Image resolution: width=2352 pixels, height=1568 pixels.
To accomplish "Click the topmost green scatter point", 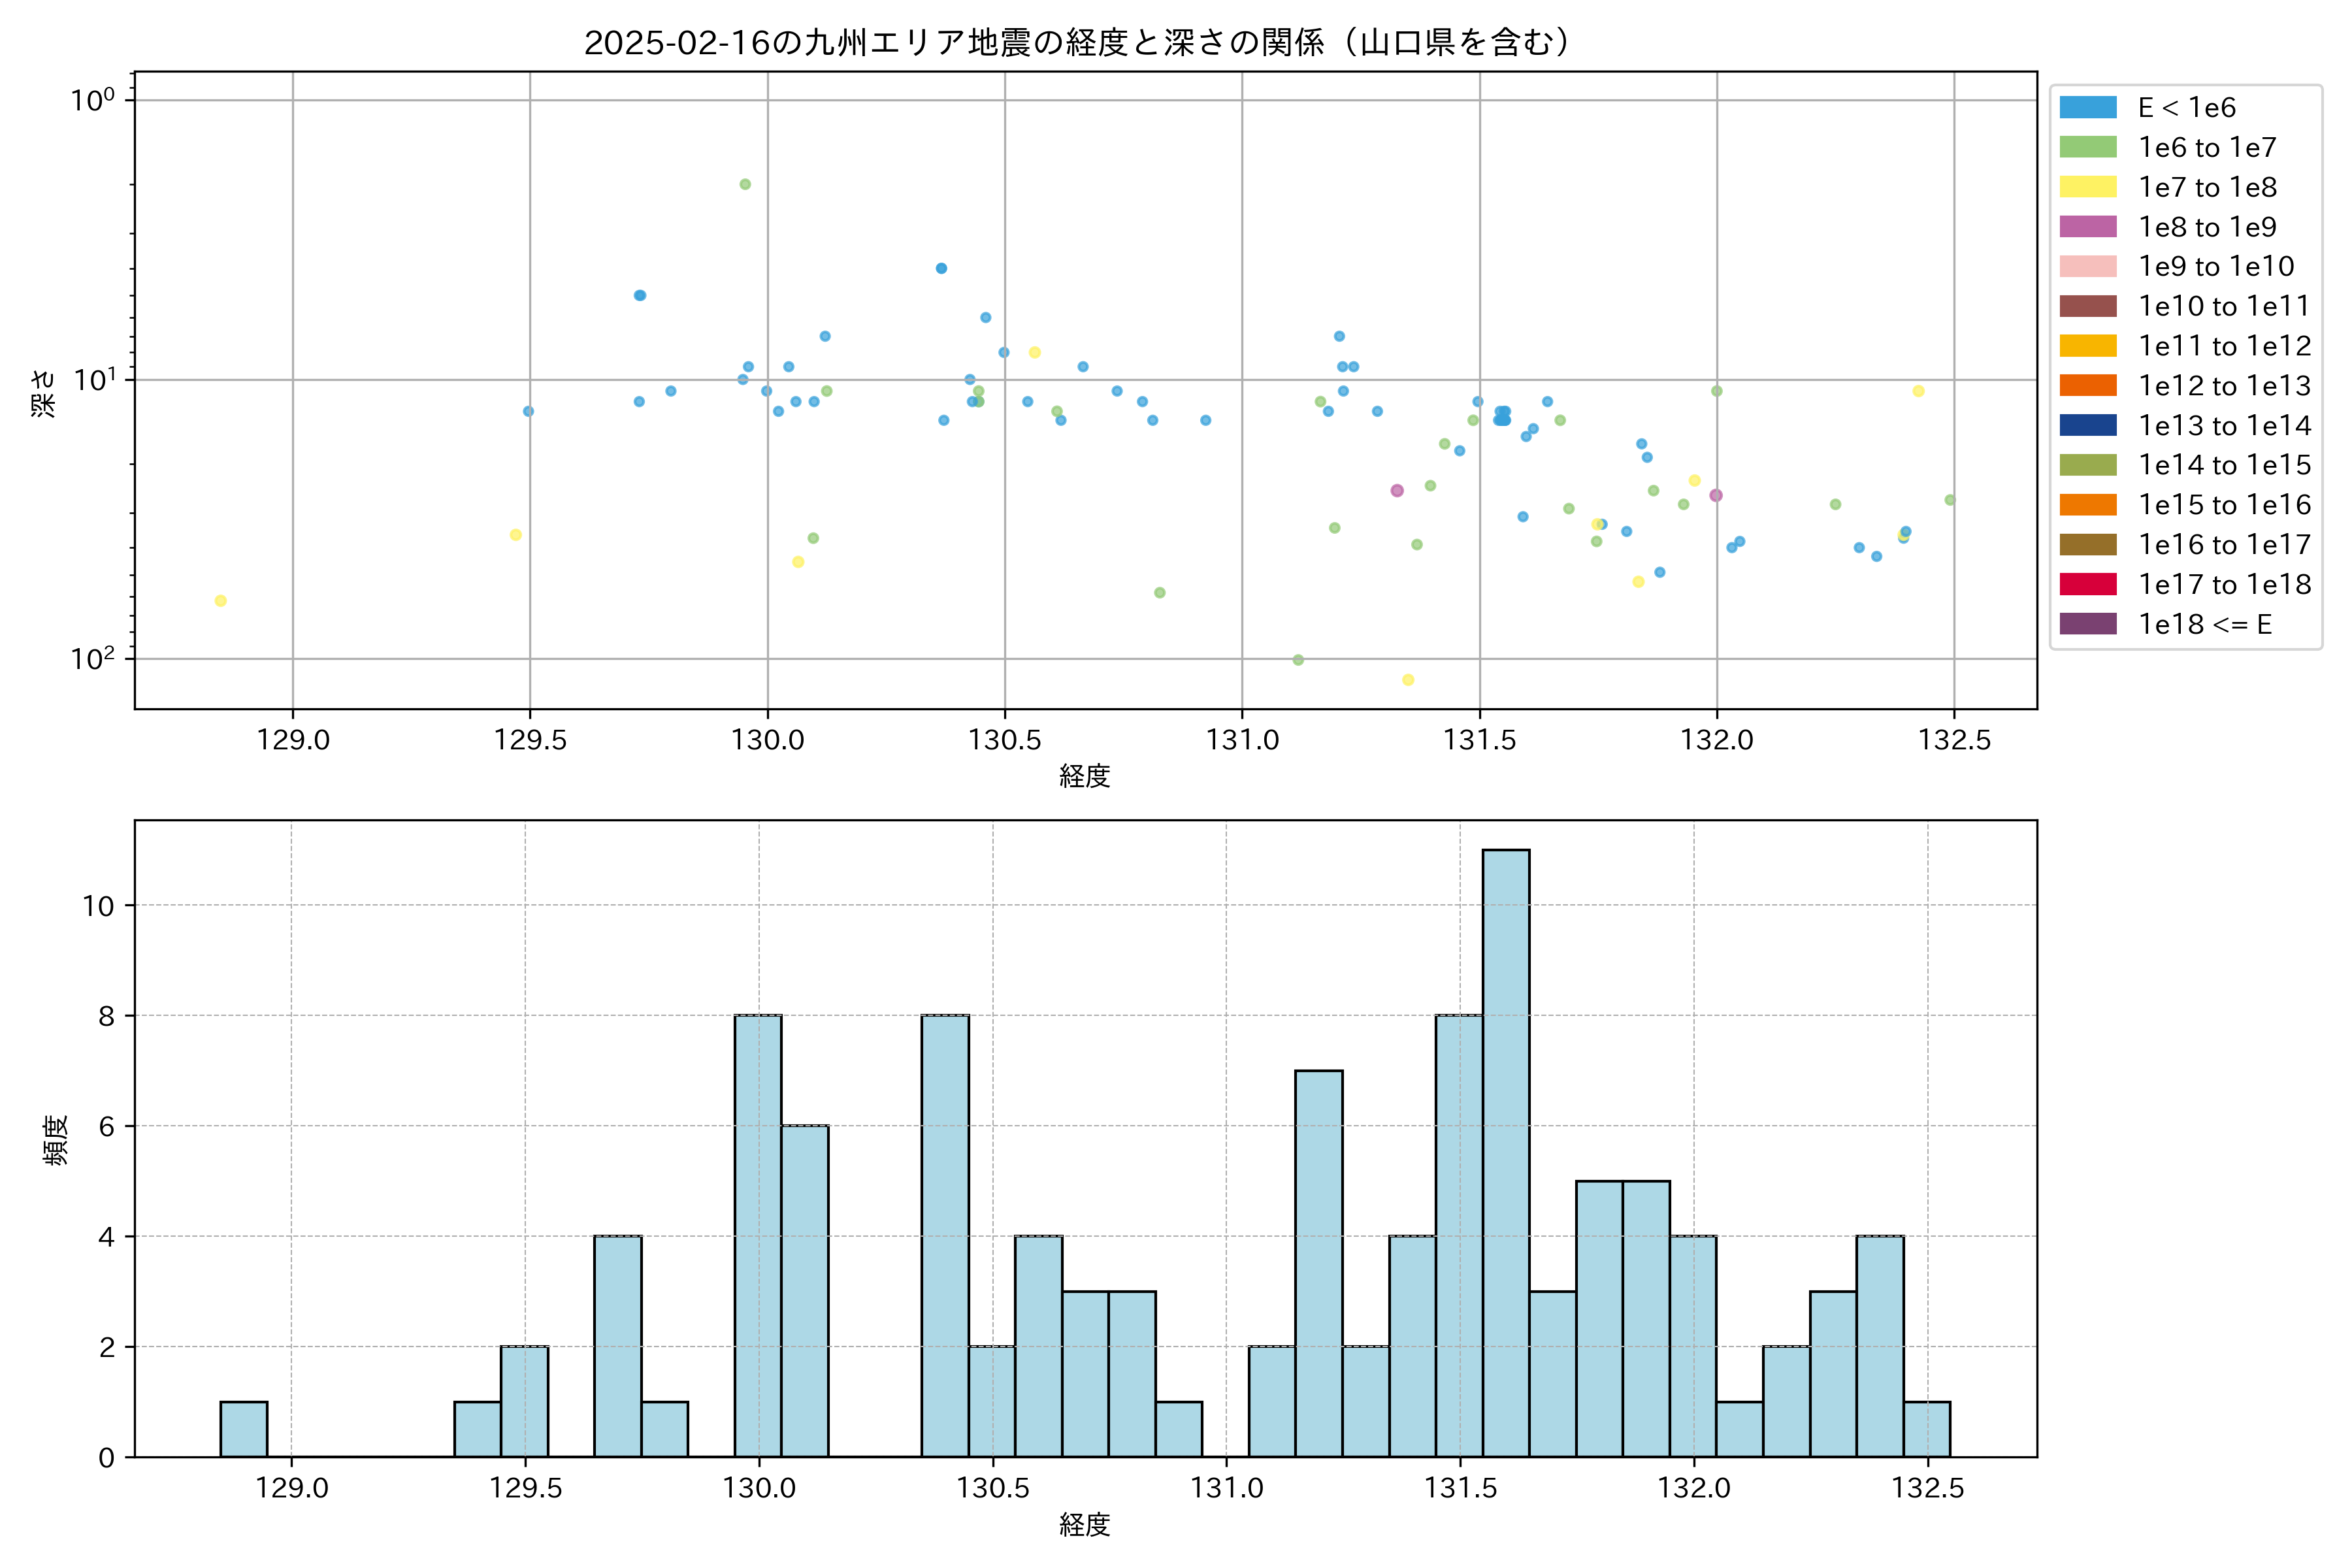I will [745, 184].
